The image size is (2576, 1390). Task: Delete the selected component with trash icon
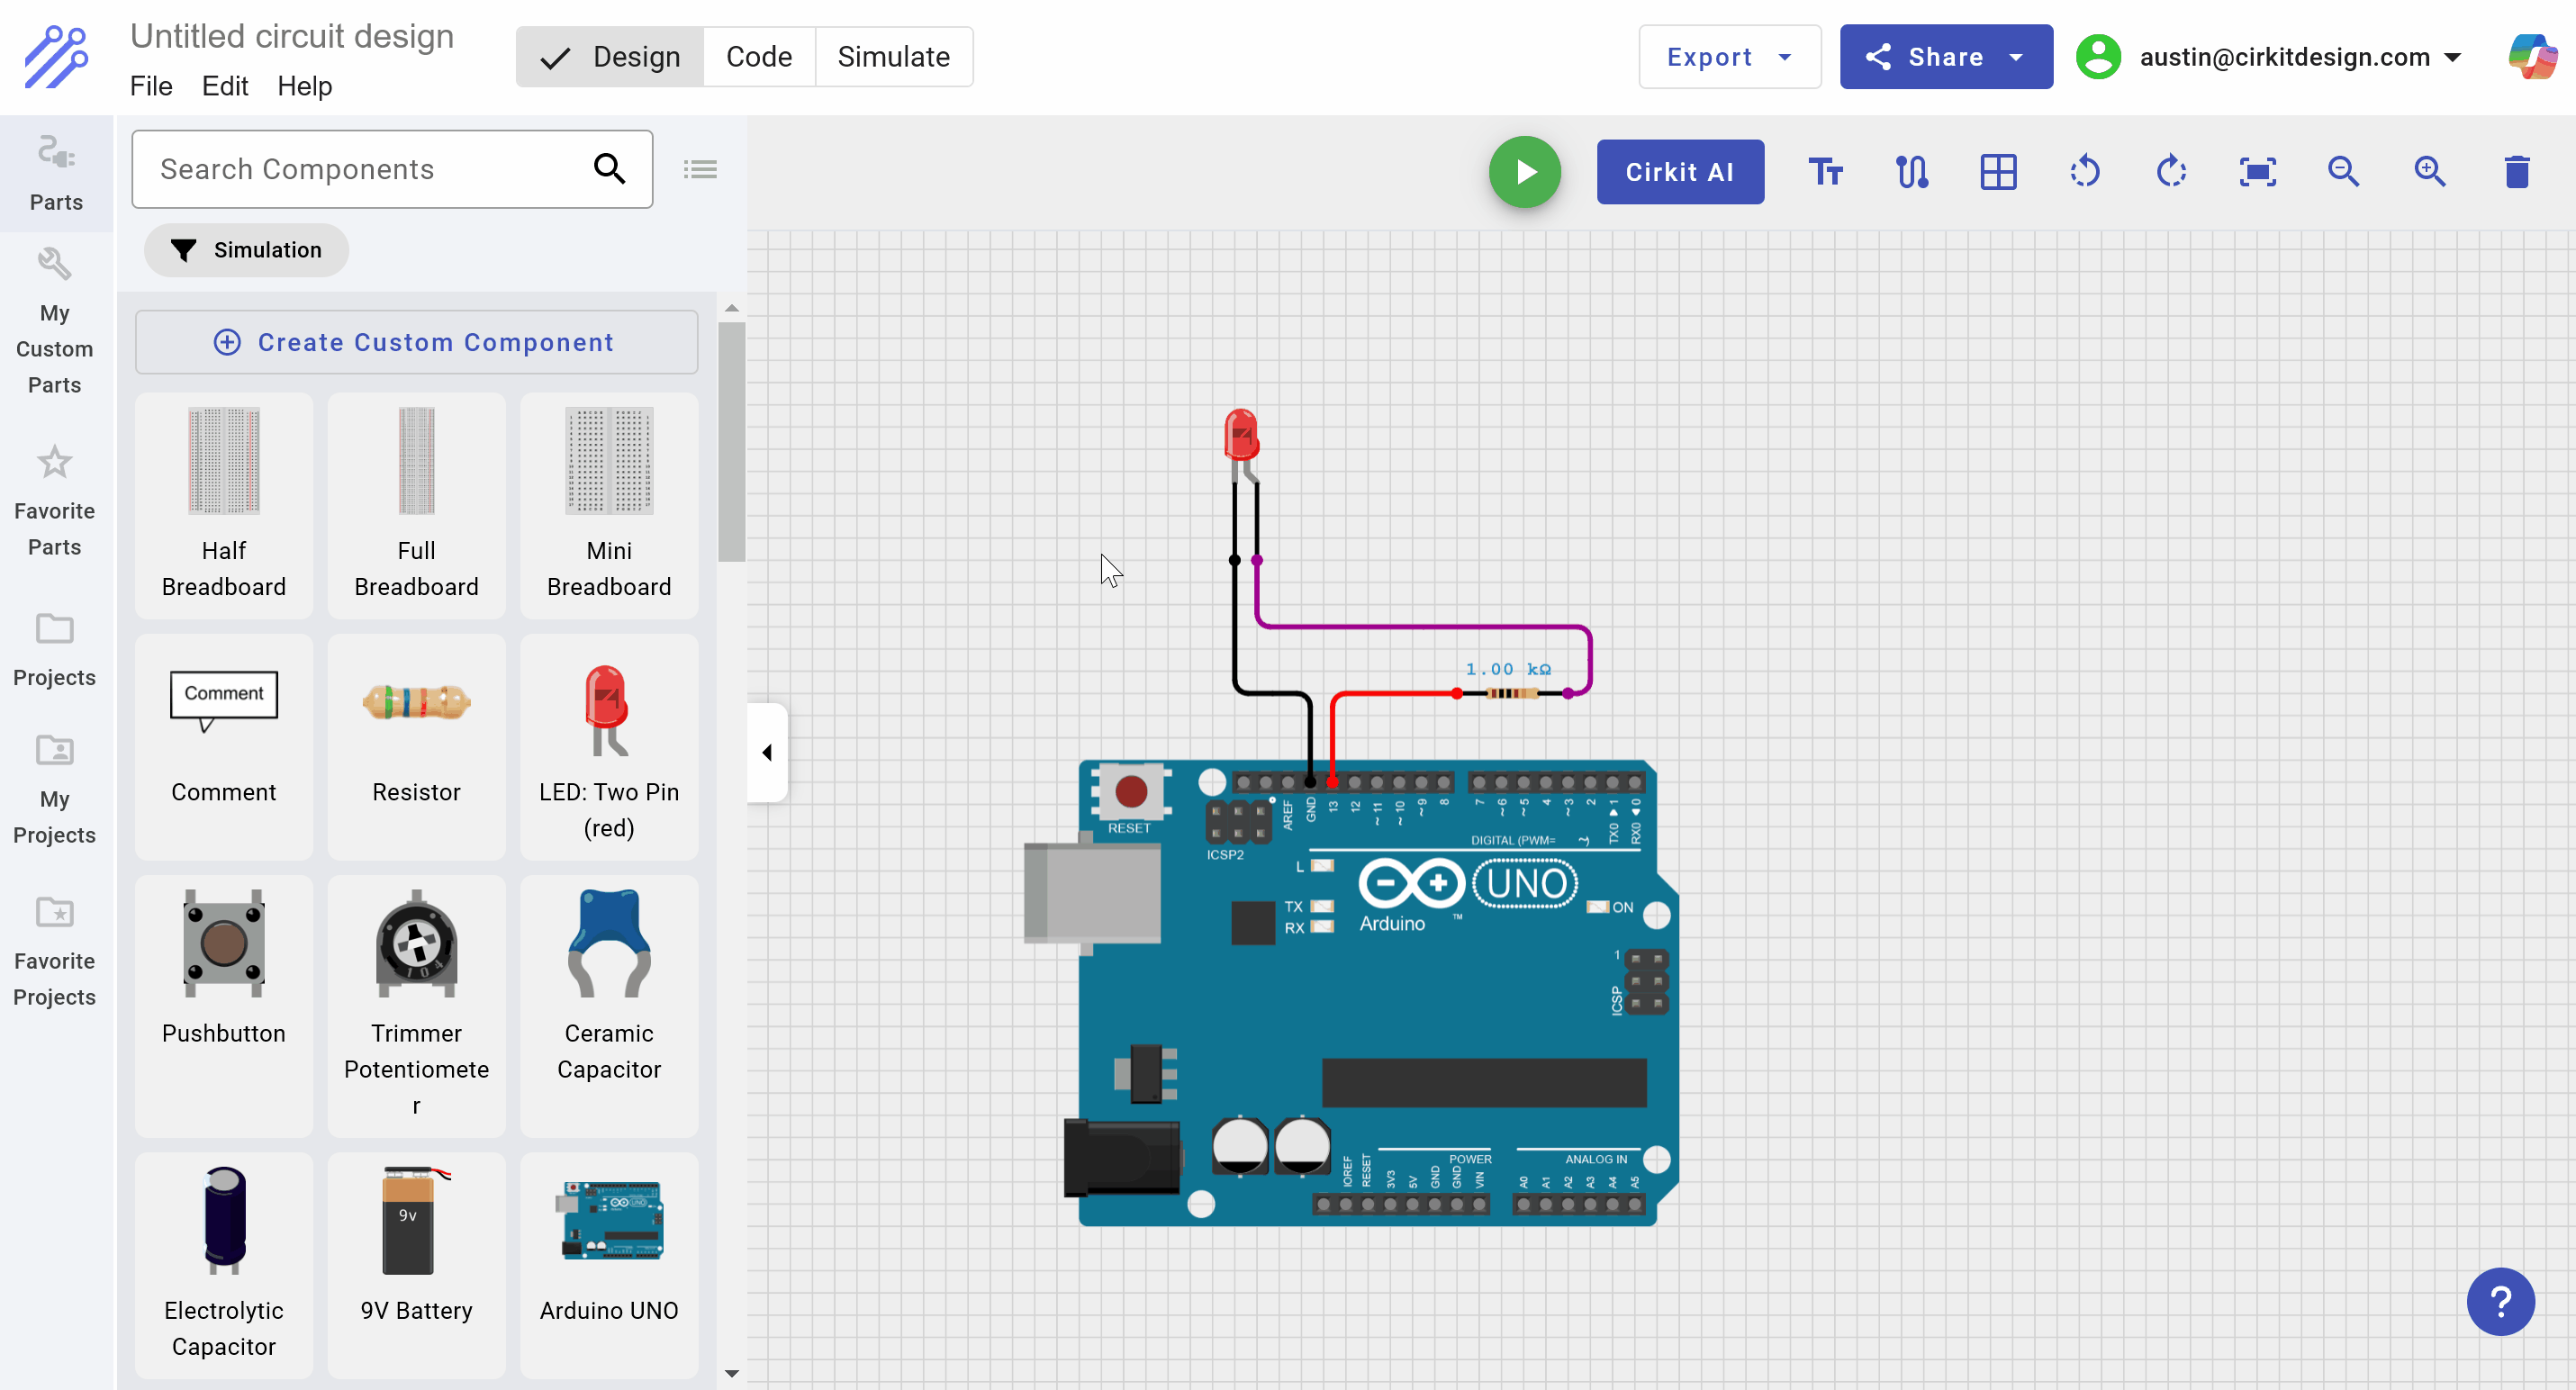coord(2516,172)
